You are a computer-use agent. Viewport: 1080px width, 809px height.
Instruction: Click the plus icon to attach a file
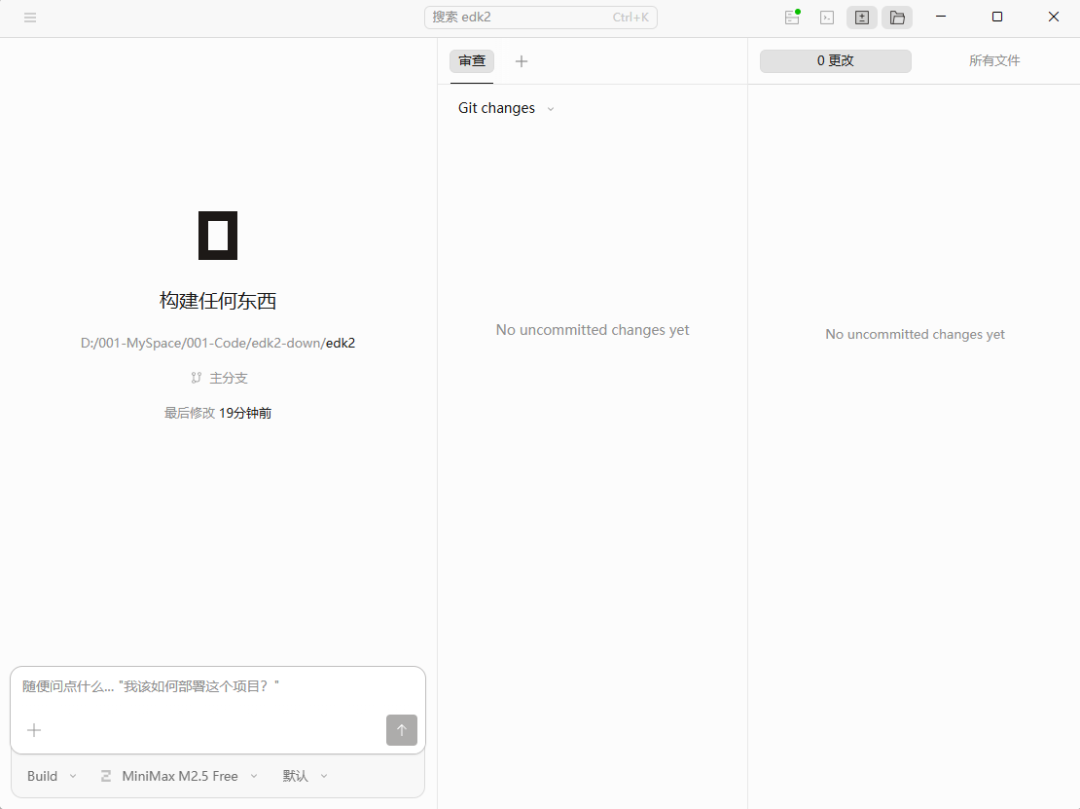tap(34, 730)
